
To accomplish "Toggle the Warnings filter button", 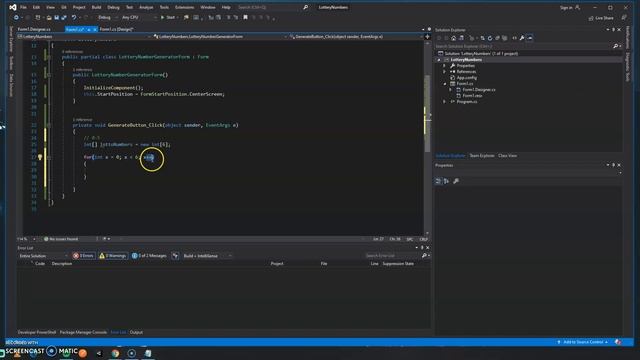I will coord(113,256).
